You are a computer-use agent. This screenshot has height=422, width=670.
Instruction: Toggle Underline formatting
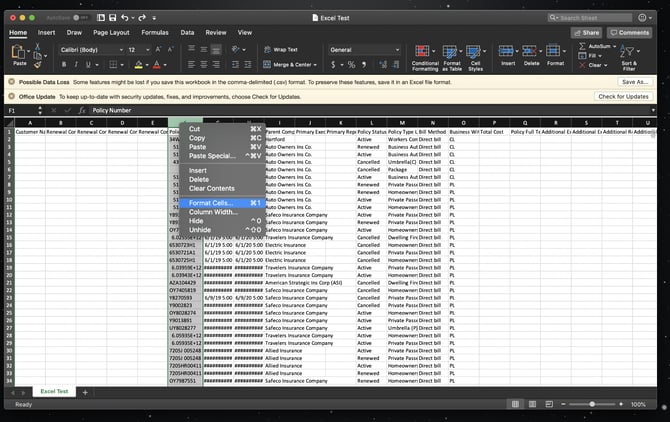[x=88, y=64]
